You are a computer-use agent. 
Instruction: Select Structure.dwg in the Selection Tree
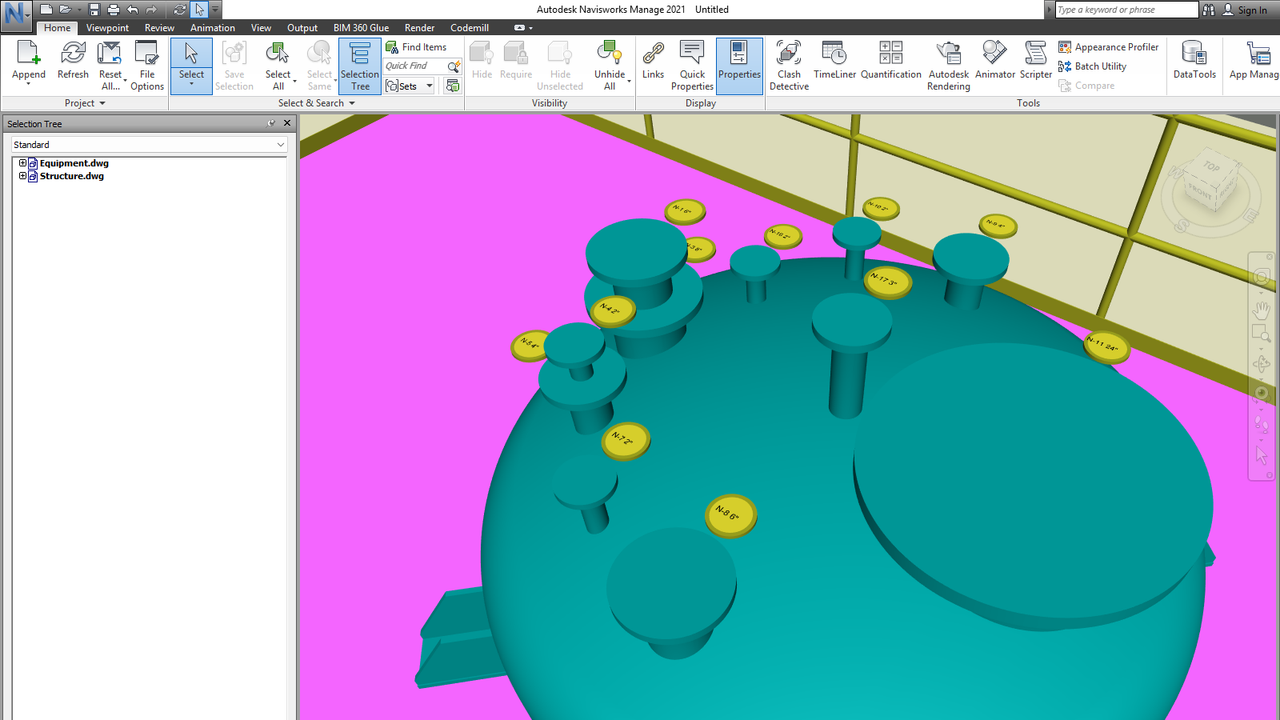point(72,176)
